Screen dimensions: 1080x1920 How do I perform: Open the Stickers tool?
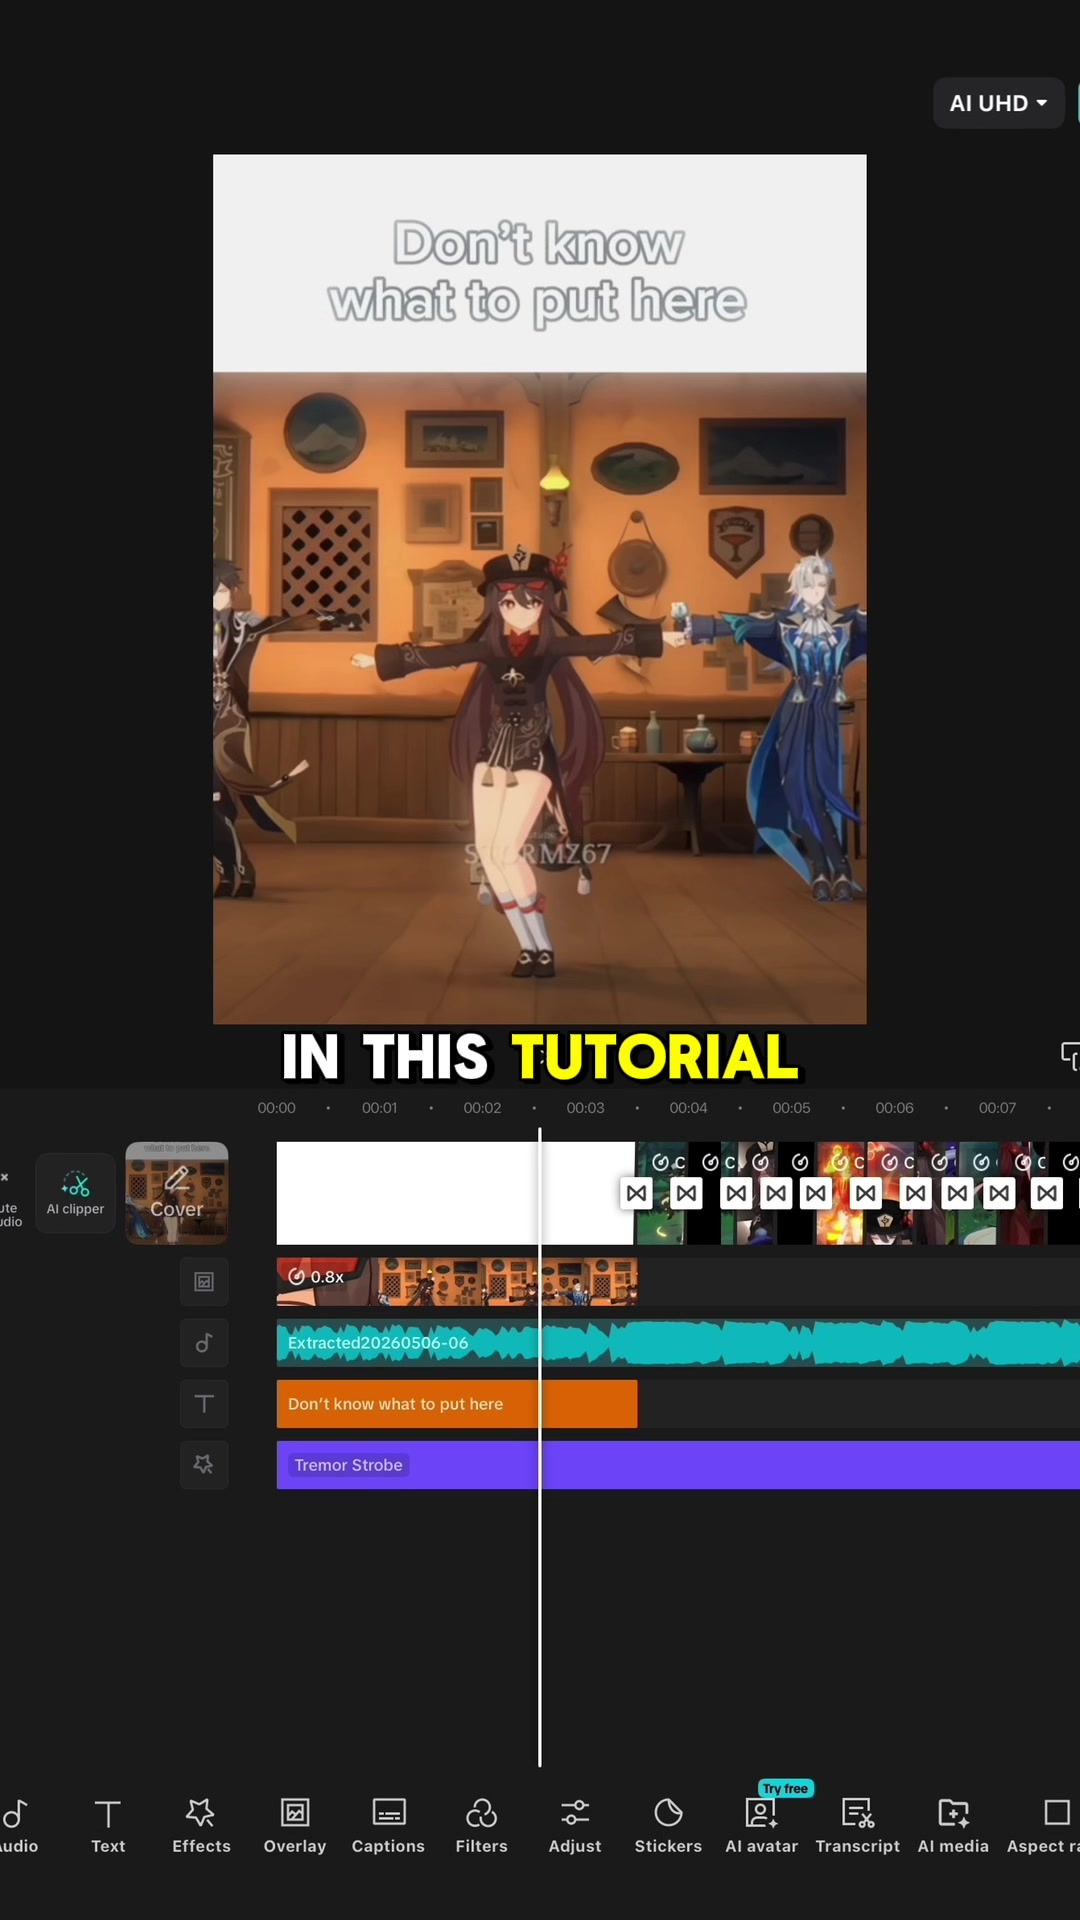pyautogui.click(x=668, y=1826)
